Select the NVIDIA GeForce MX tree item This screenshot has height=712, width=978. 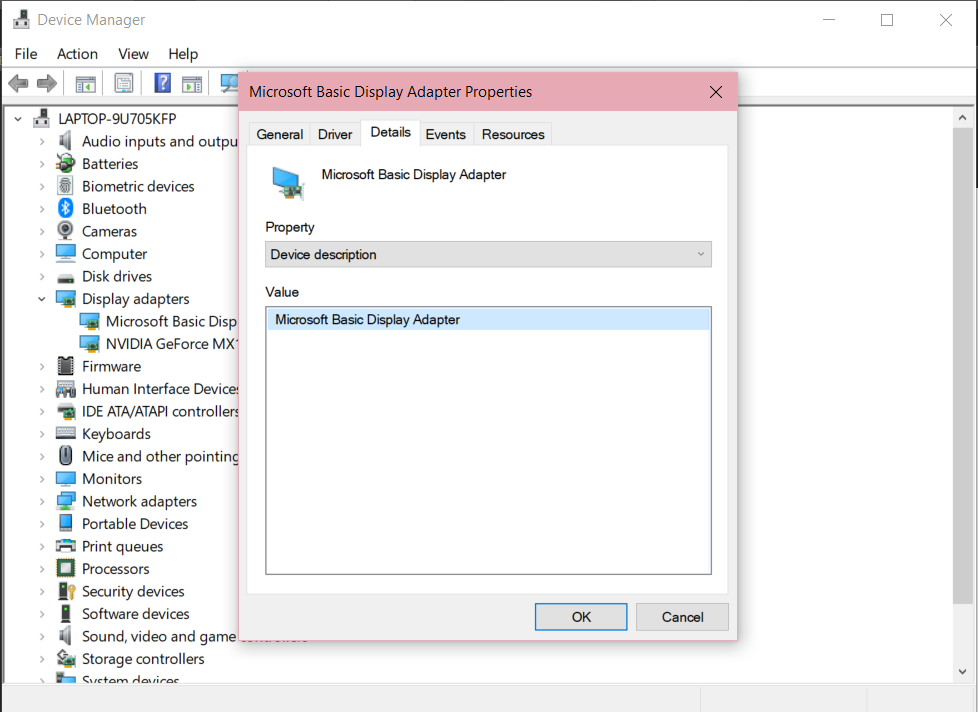172,344
